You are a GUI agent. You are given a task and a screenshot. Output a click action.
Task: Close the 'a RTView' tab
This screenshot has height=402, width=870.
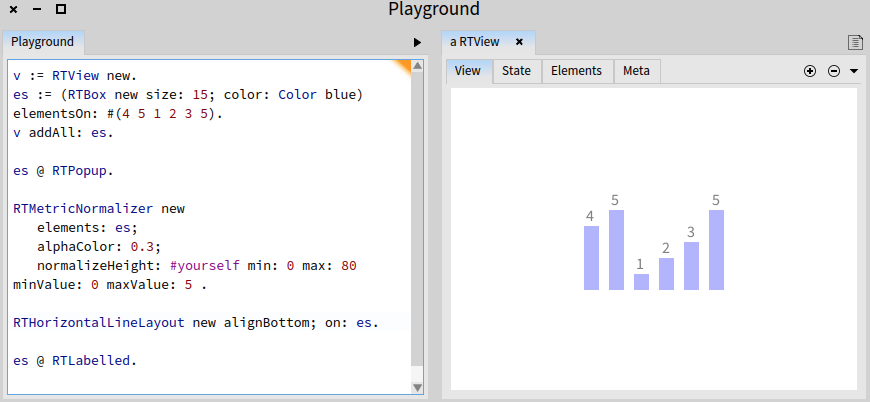(519, 43)
